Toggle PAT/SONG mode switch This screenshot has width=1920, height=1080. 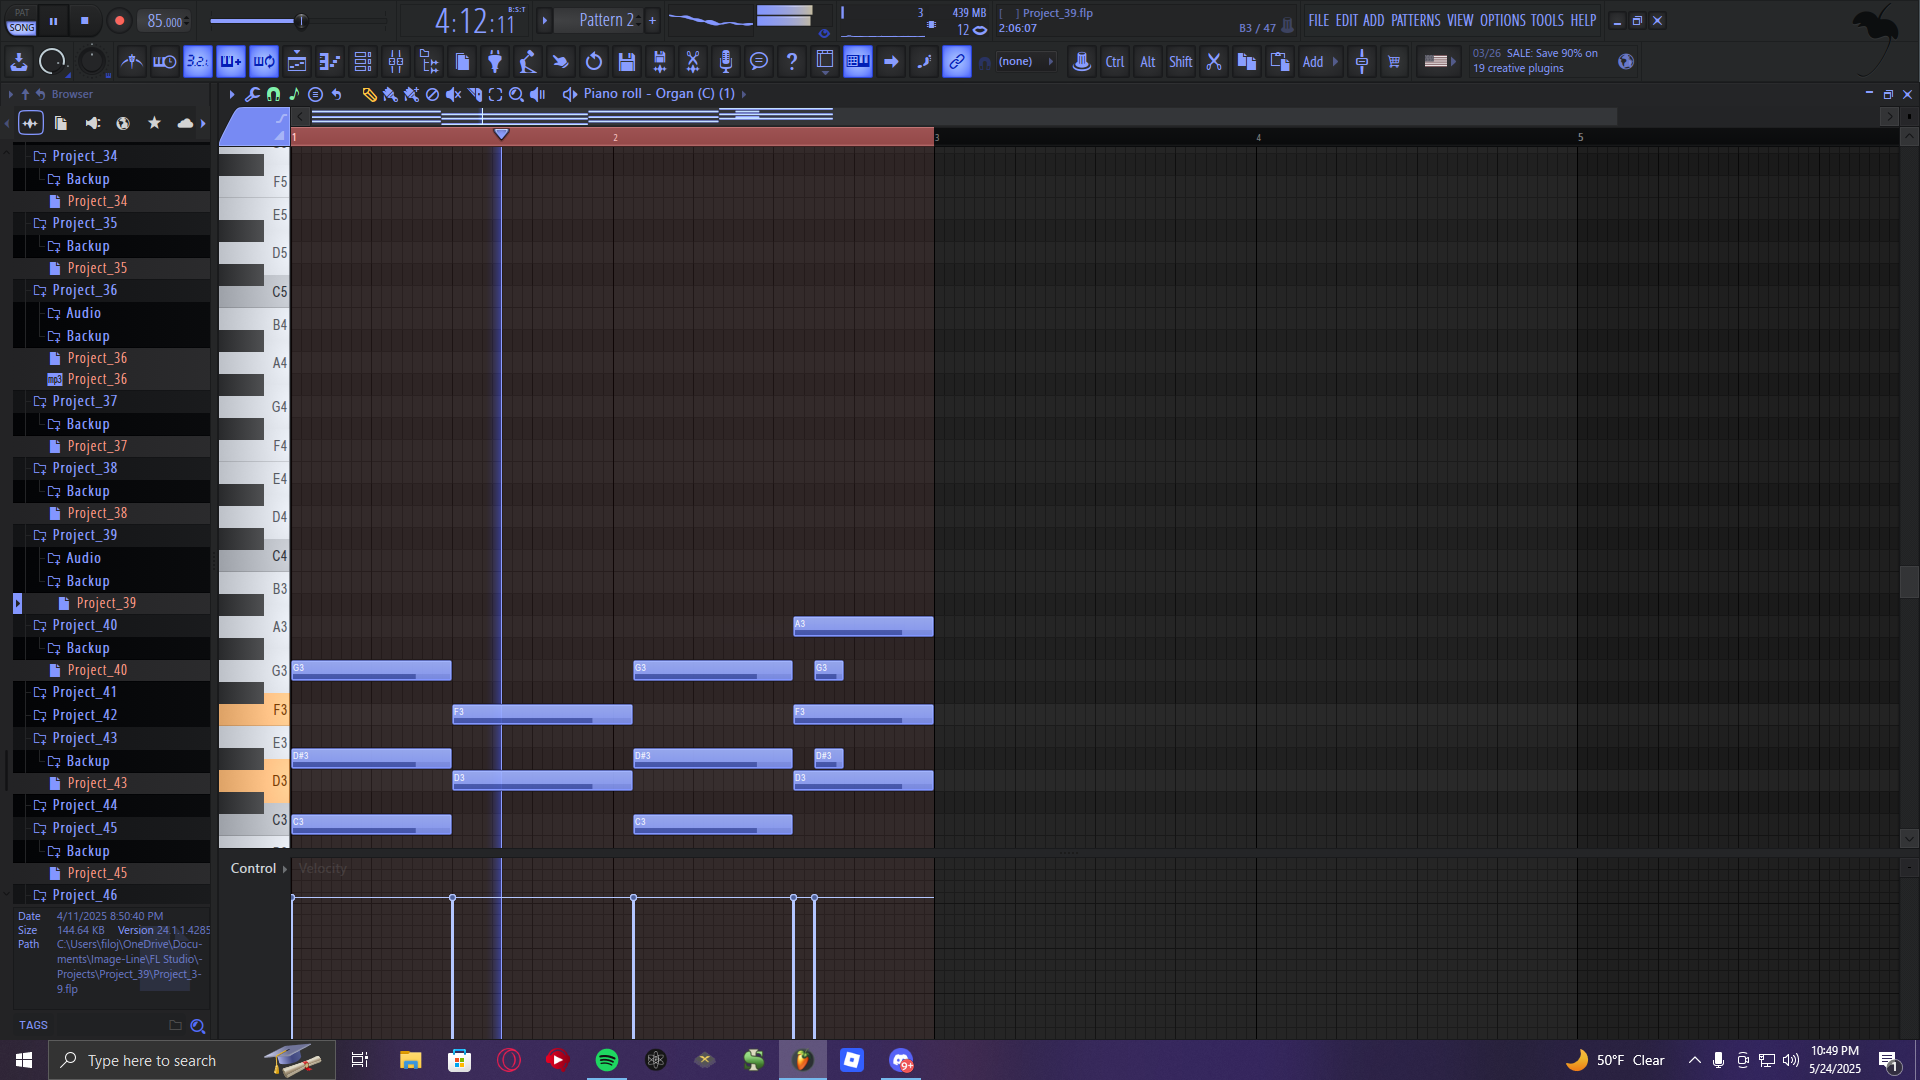click(21, 20)
